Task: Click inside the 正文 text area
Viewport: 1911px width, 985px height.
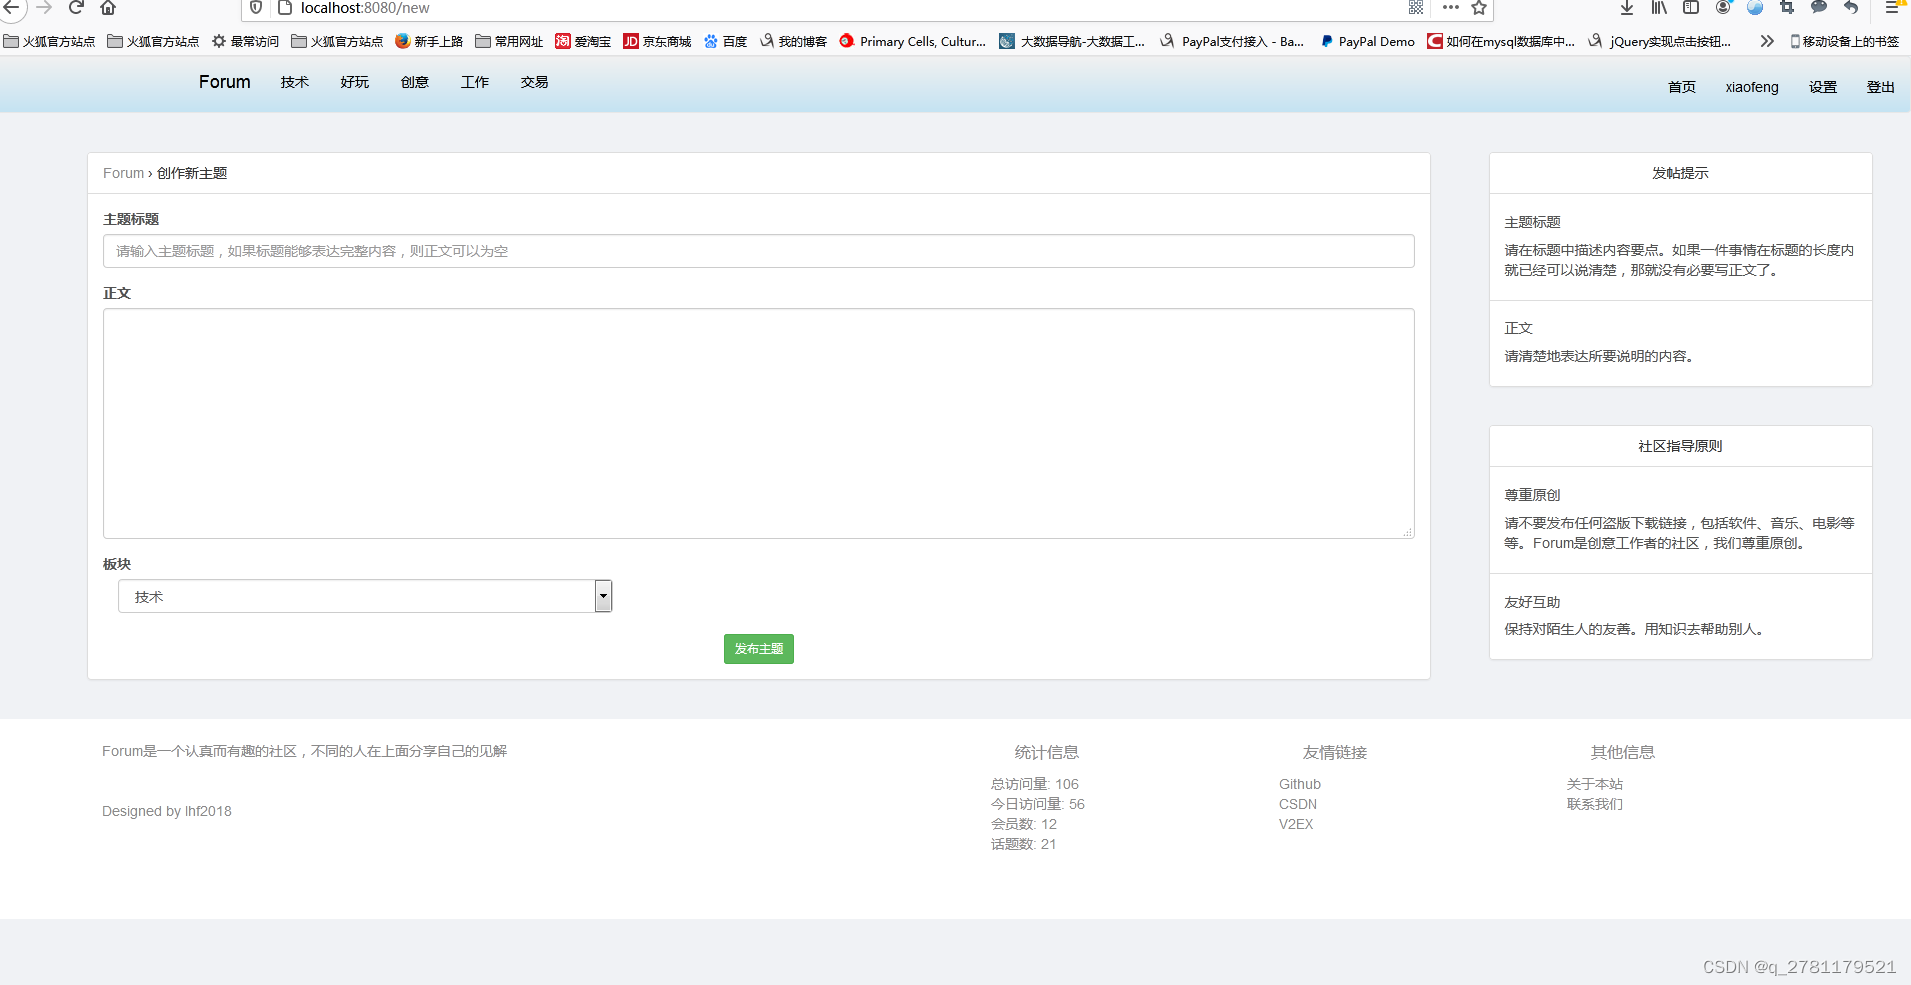Action: pyautogui.click(x=758, y=423)
